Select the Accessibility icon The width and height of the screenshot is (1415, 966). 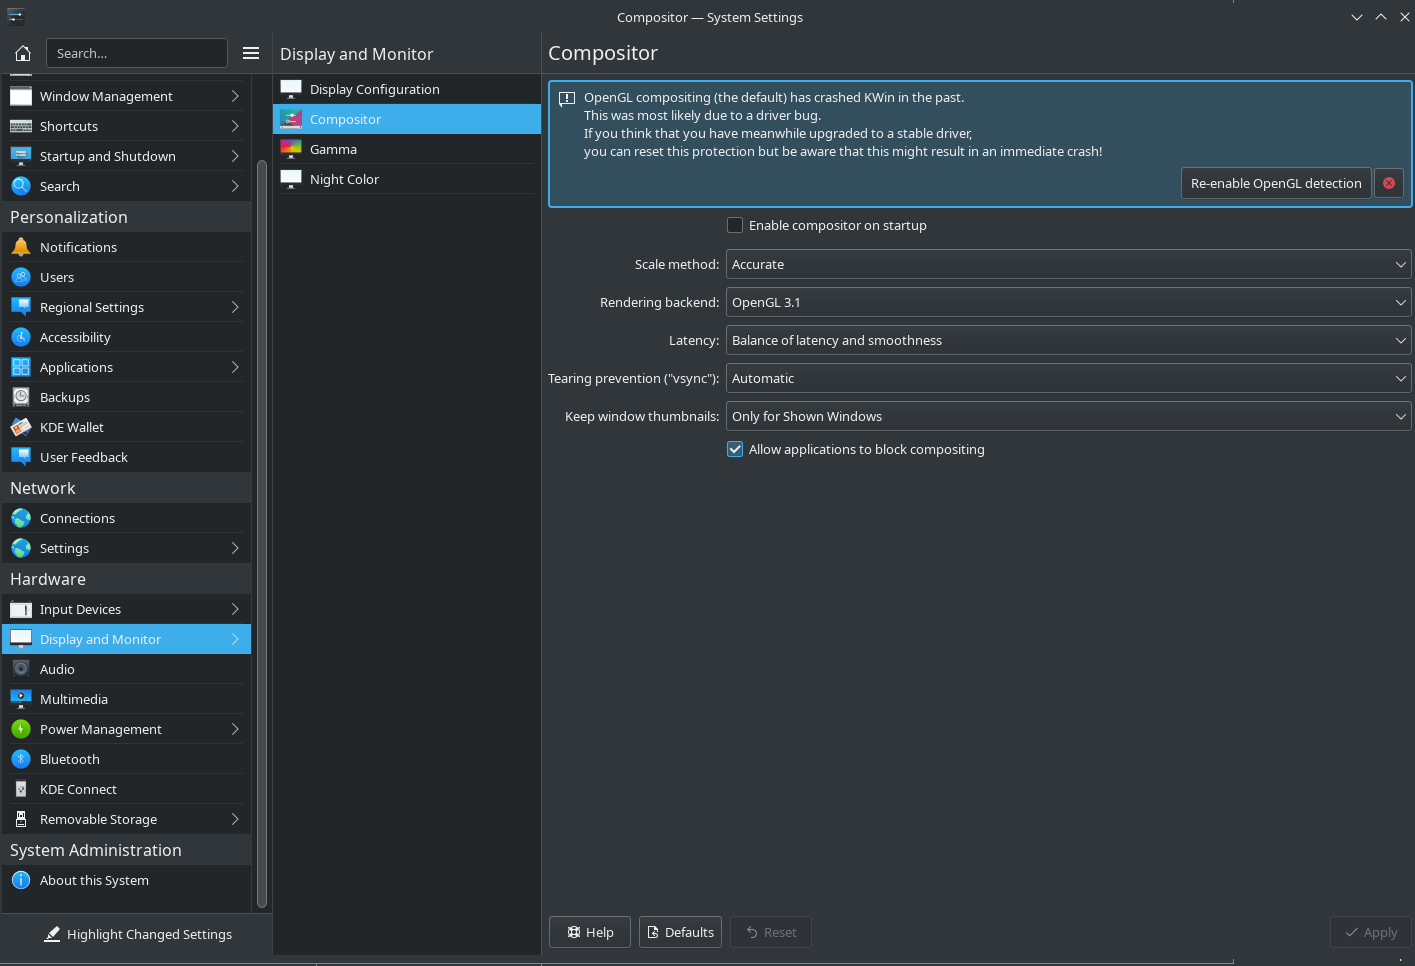coord(21,337)
